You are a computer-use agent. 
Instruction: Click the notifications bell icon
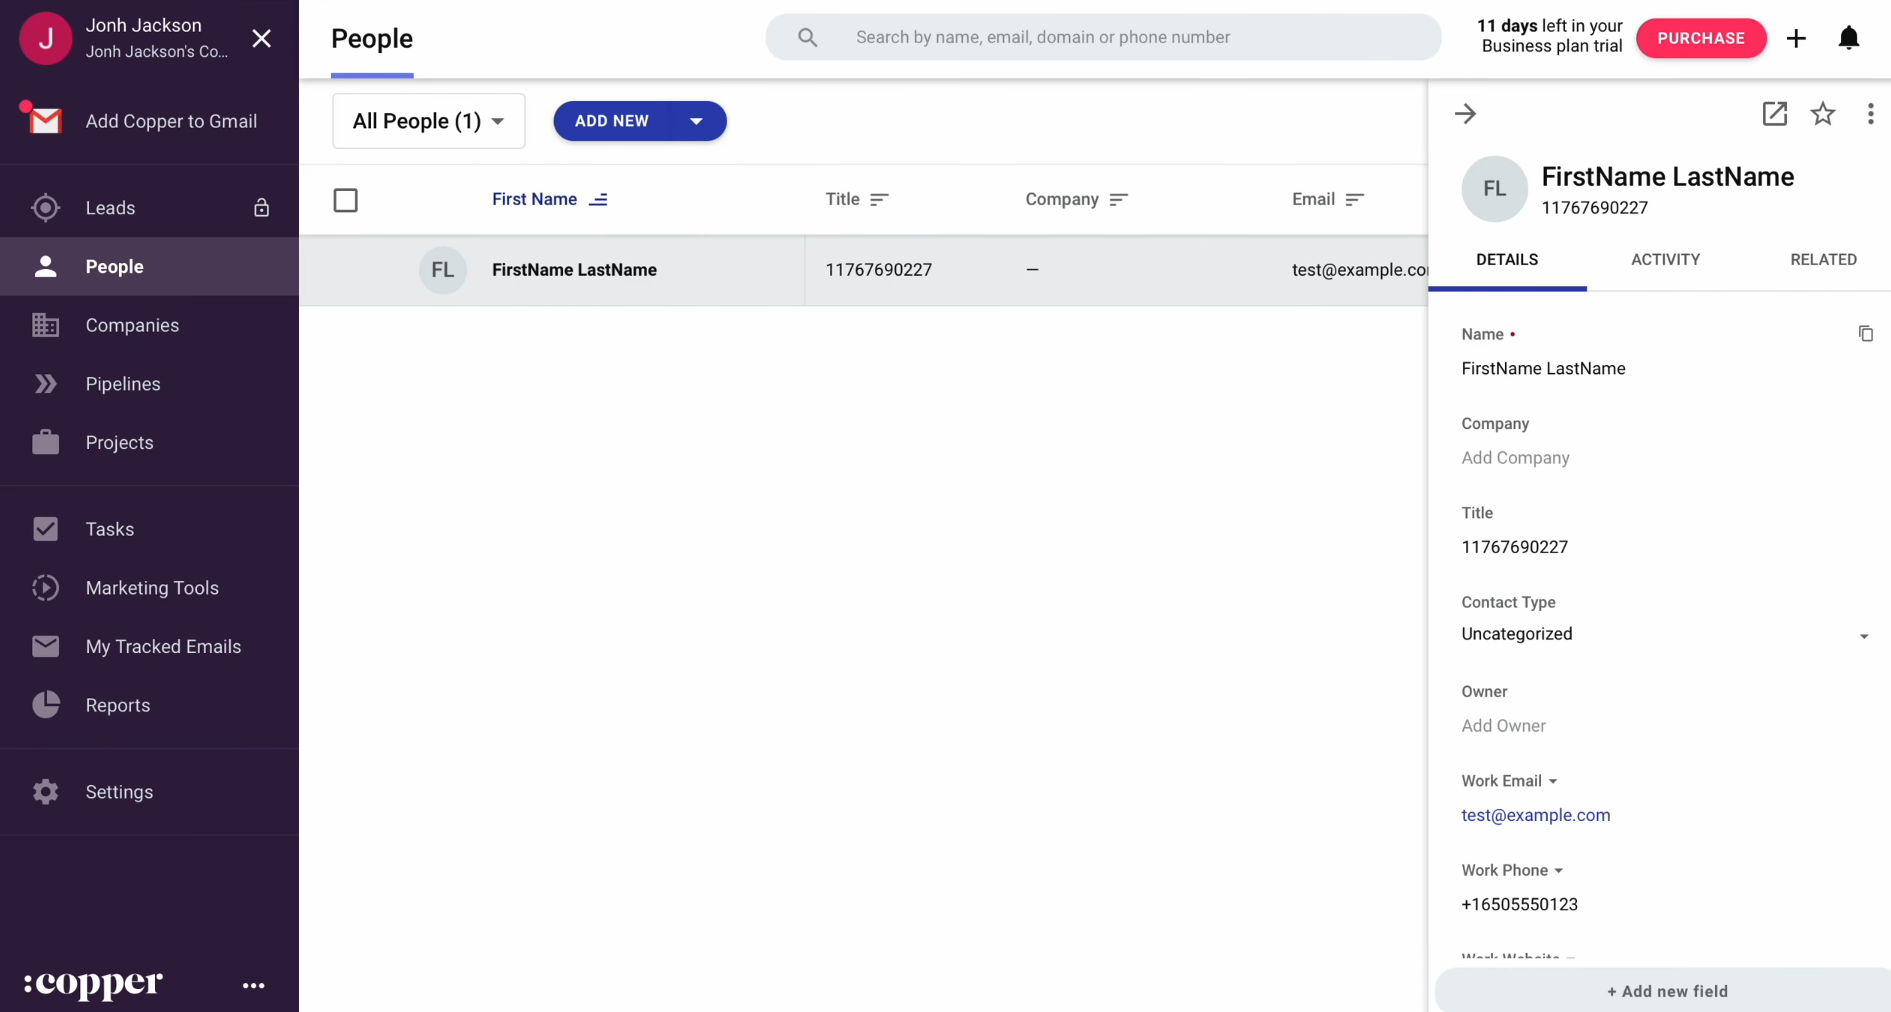[x=1848, y=38]
